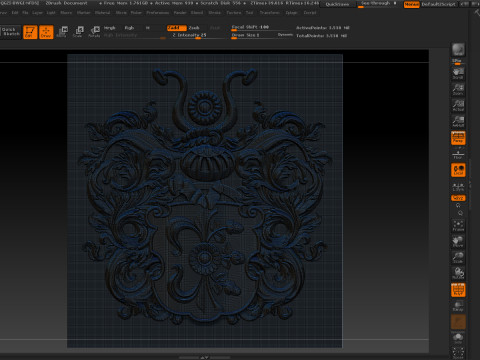Click the Xpose icon
The image size is (480, 360).
click(458, 353)
